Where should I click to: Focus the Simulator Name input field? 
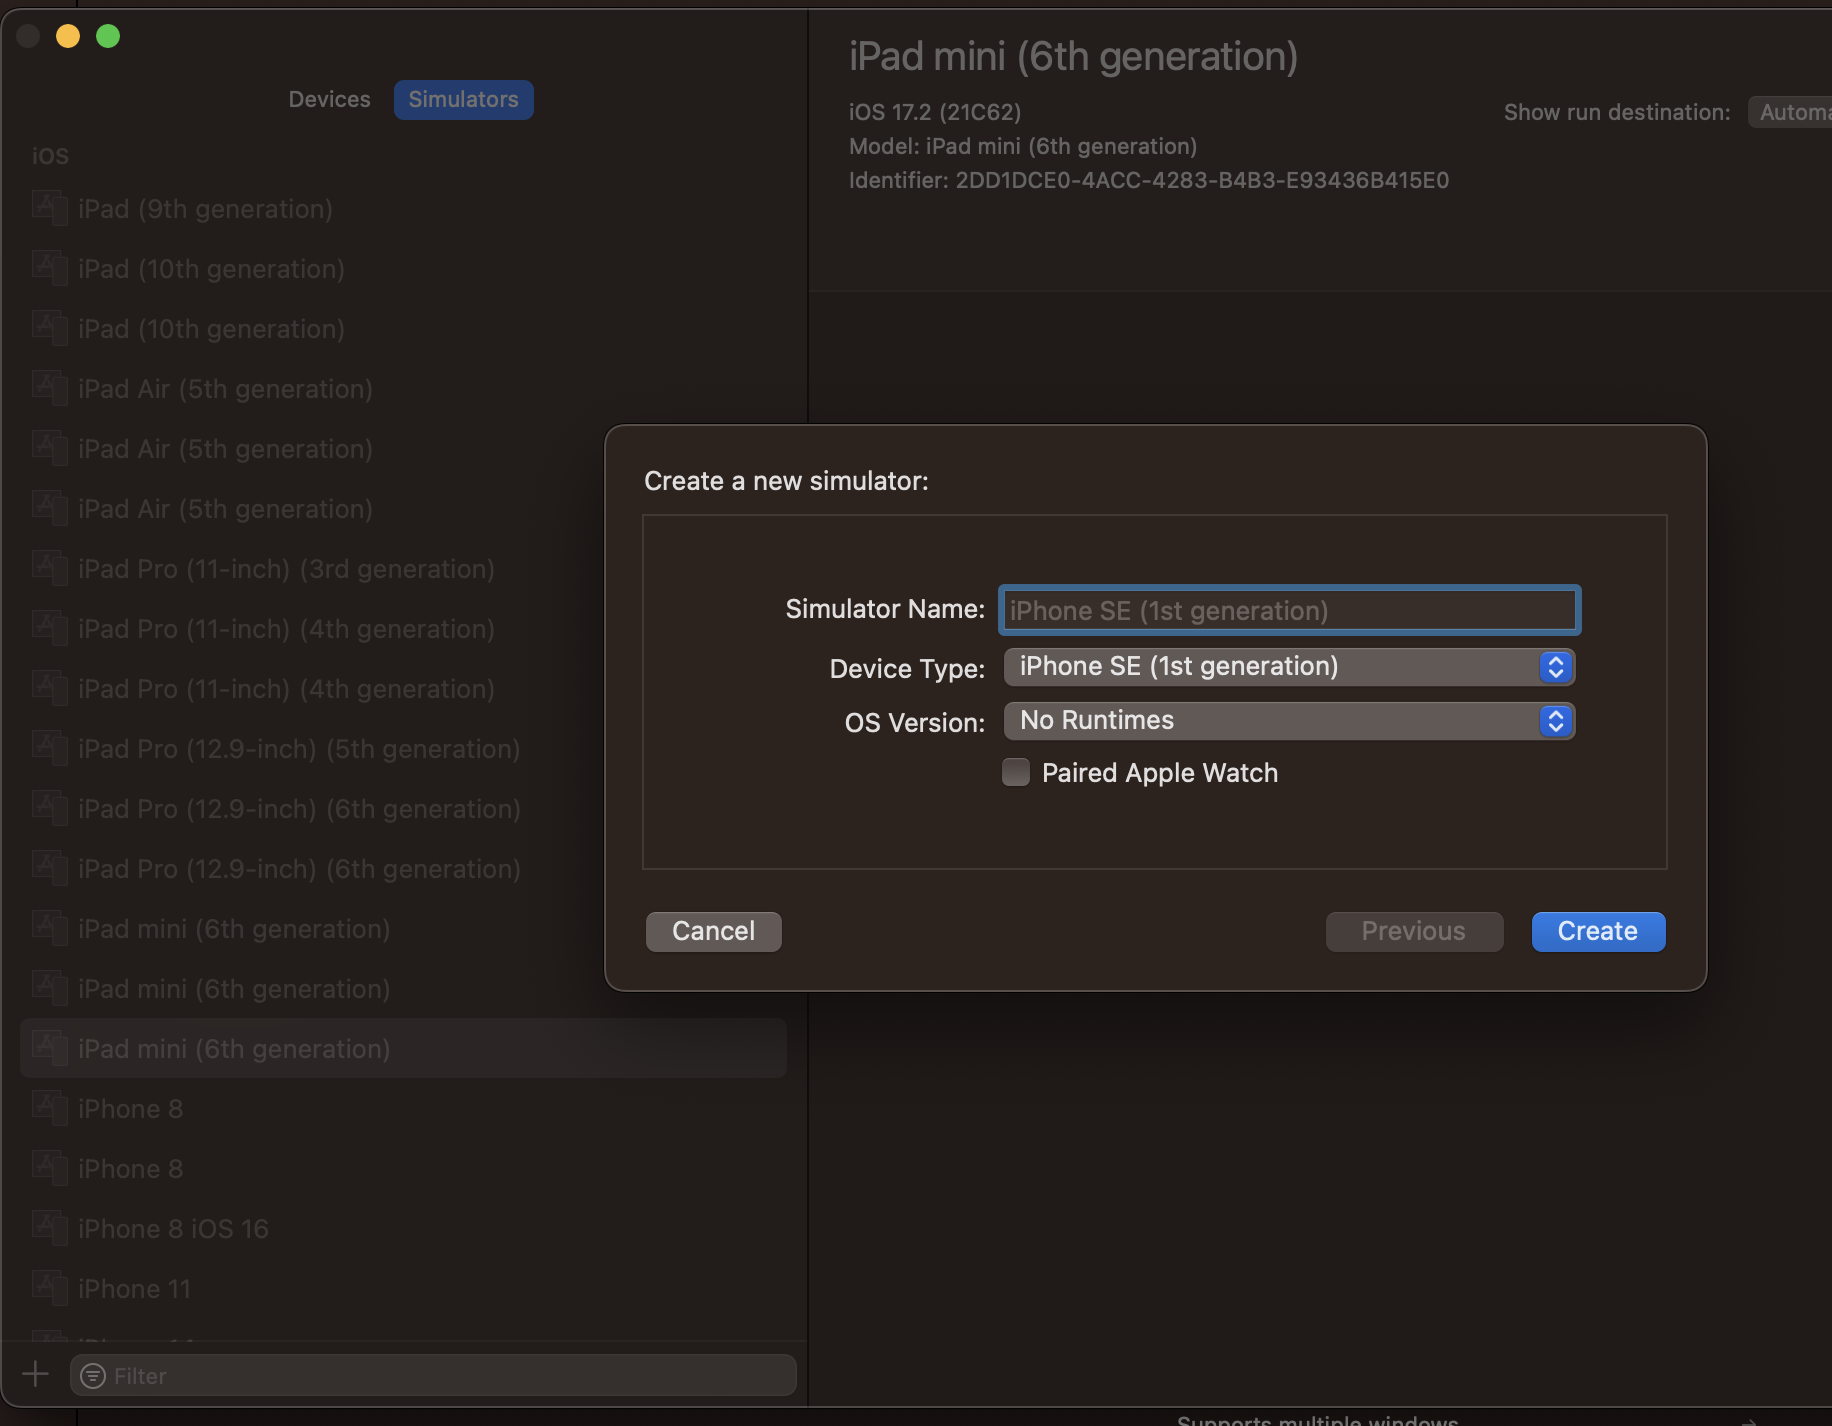coord(1290,610)
